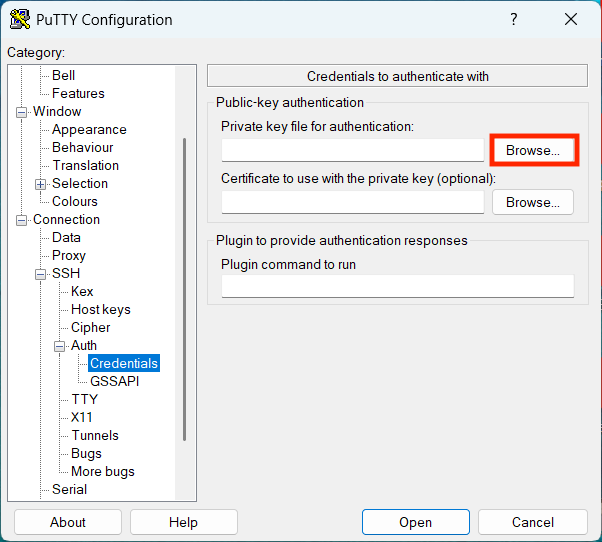The height and width of the screenshot is (542, 602).
Task: Select the Behaviour category
Action: pyautogui.click(x=83, y=147)
